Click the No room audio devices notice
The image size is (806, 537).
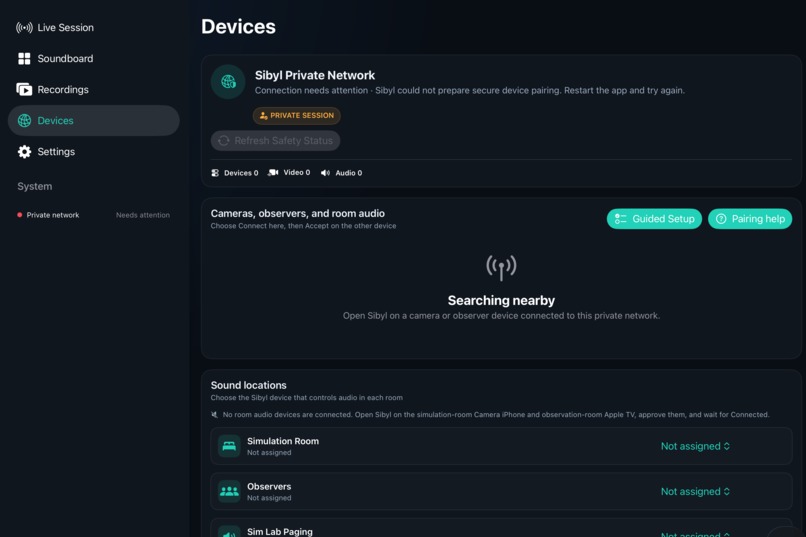[496, 415]
